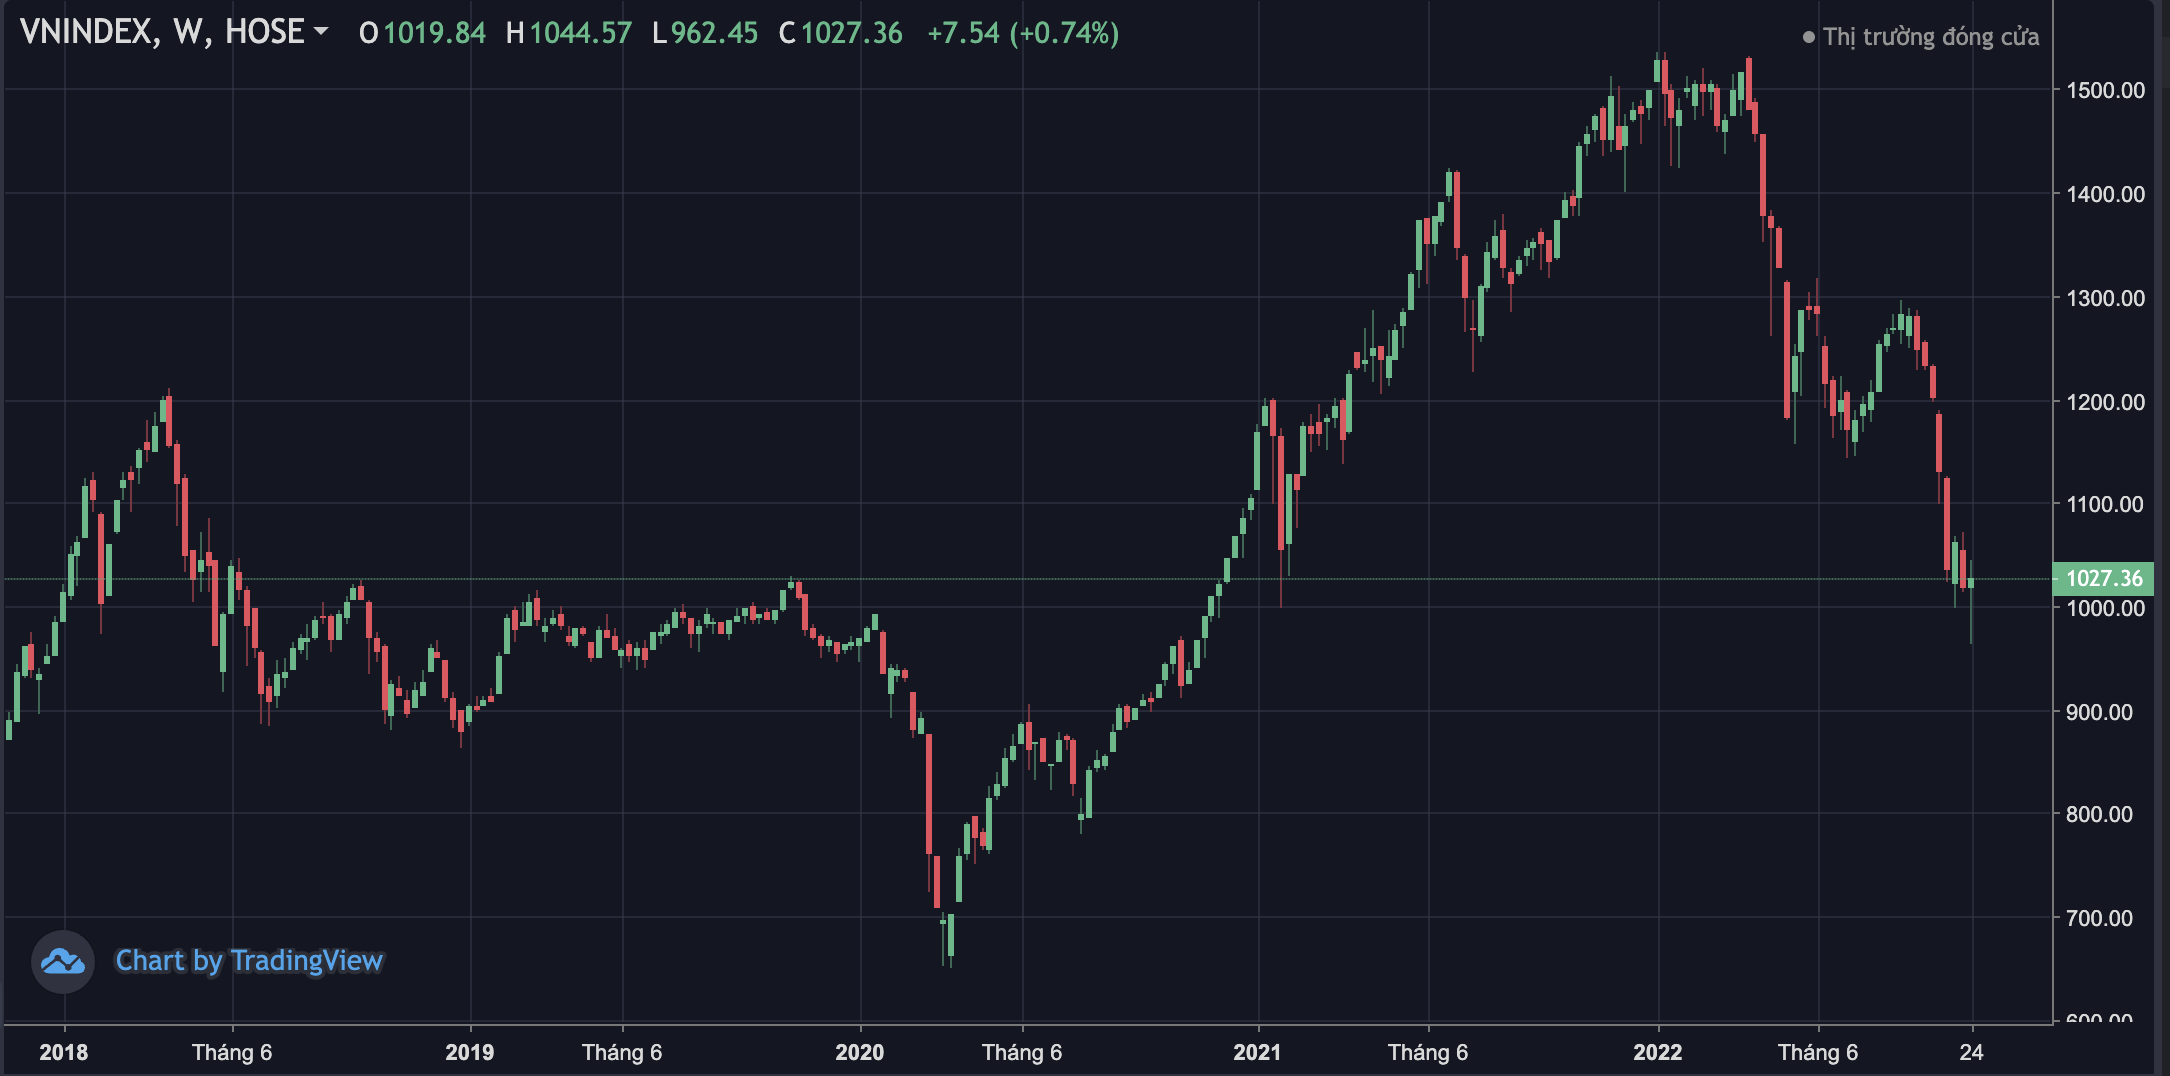Click the 2018 label on time axis
2170x1076 pixels.
(x=65, y=1052)
